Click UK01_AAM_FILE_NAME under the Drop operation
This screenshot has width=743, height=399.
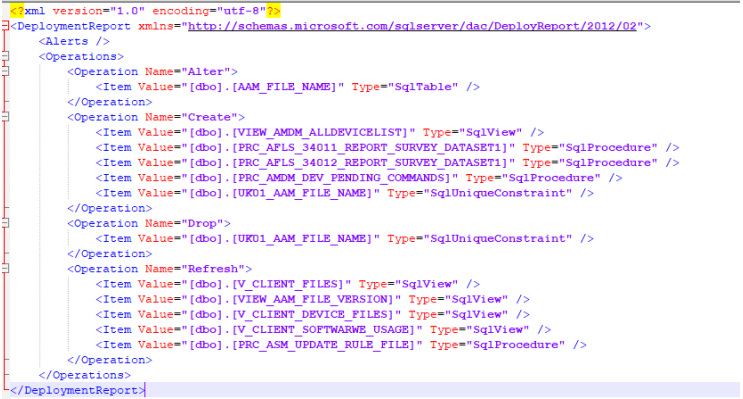281,238
